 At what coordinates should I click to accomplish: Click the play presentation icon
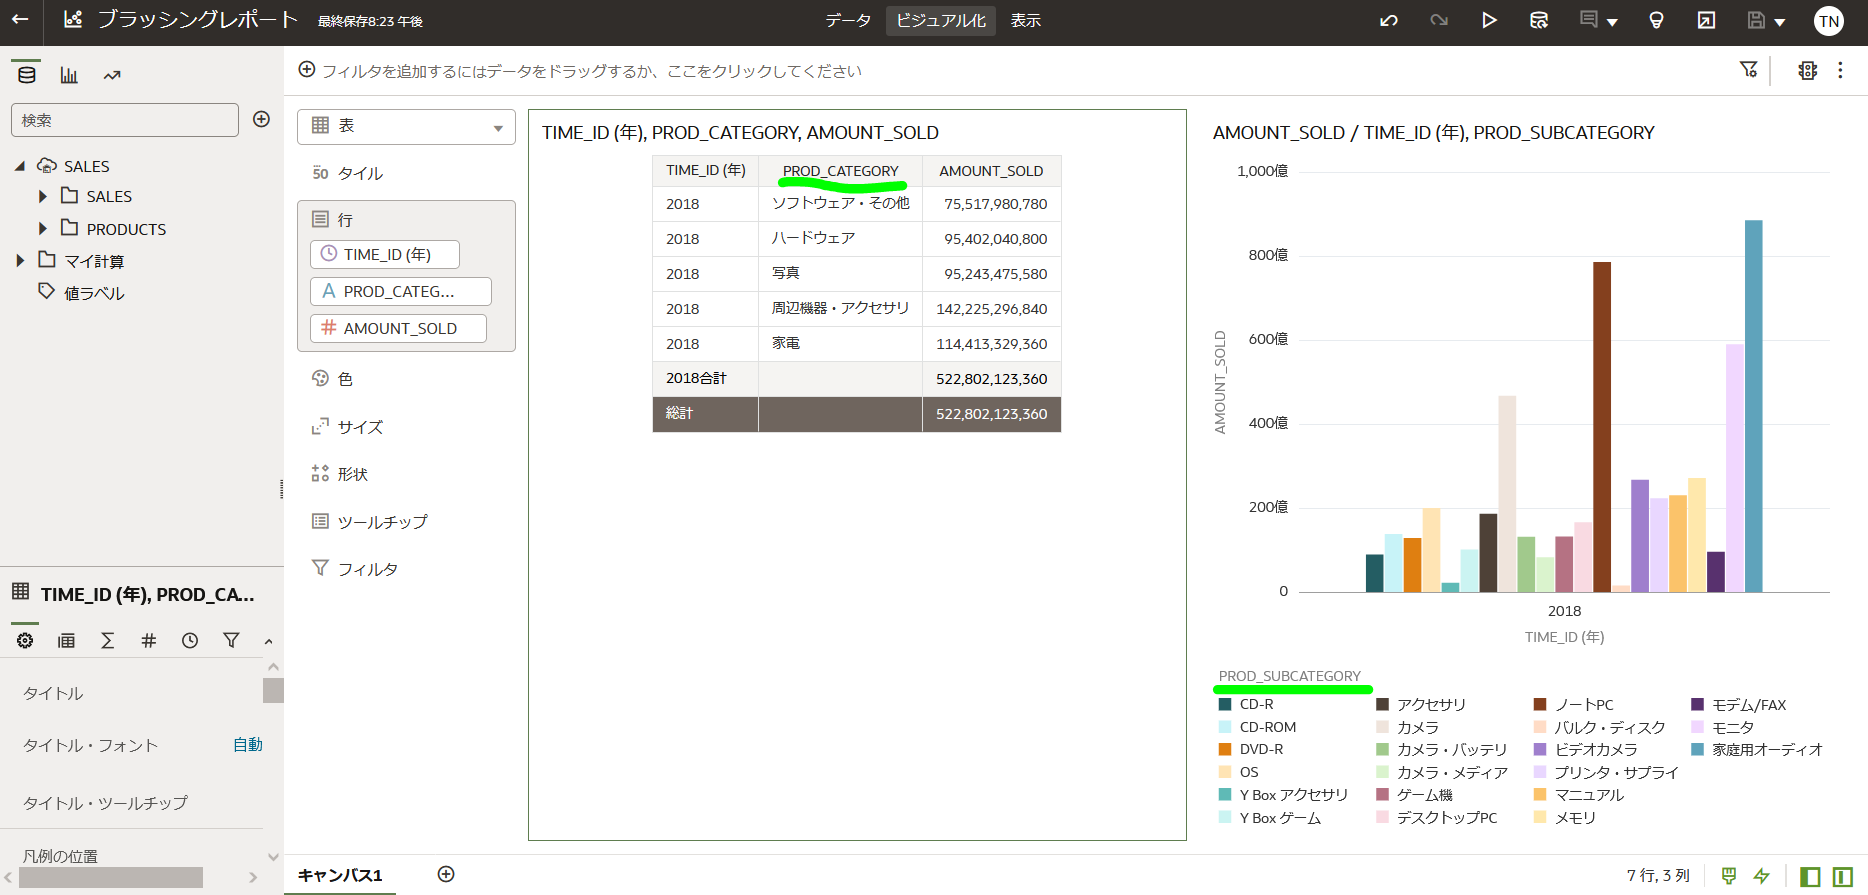coord(1489,20)
